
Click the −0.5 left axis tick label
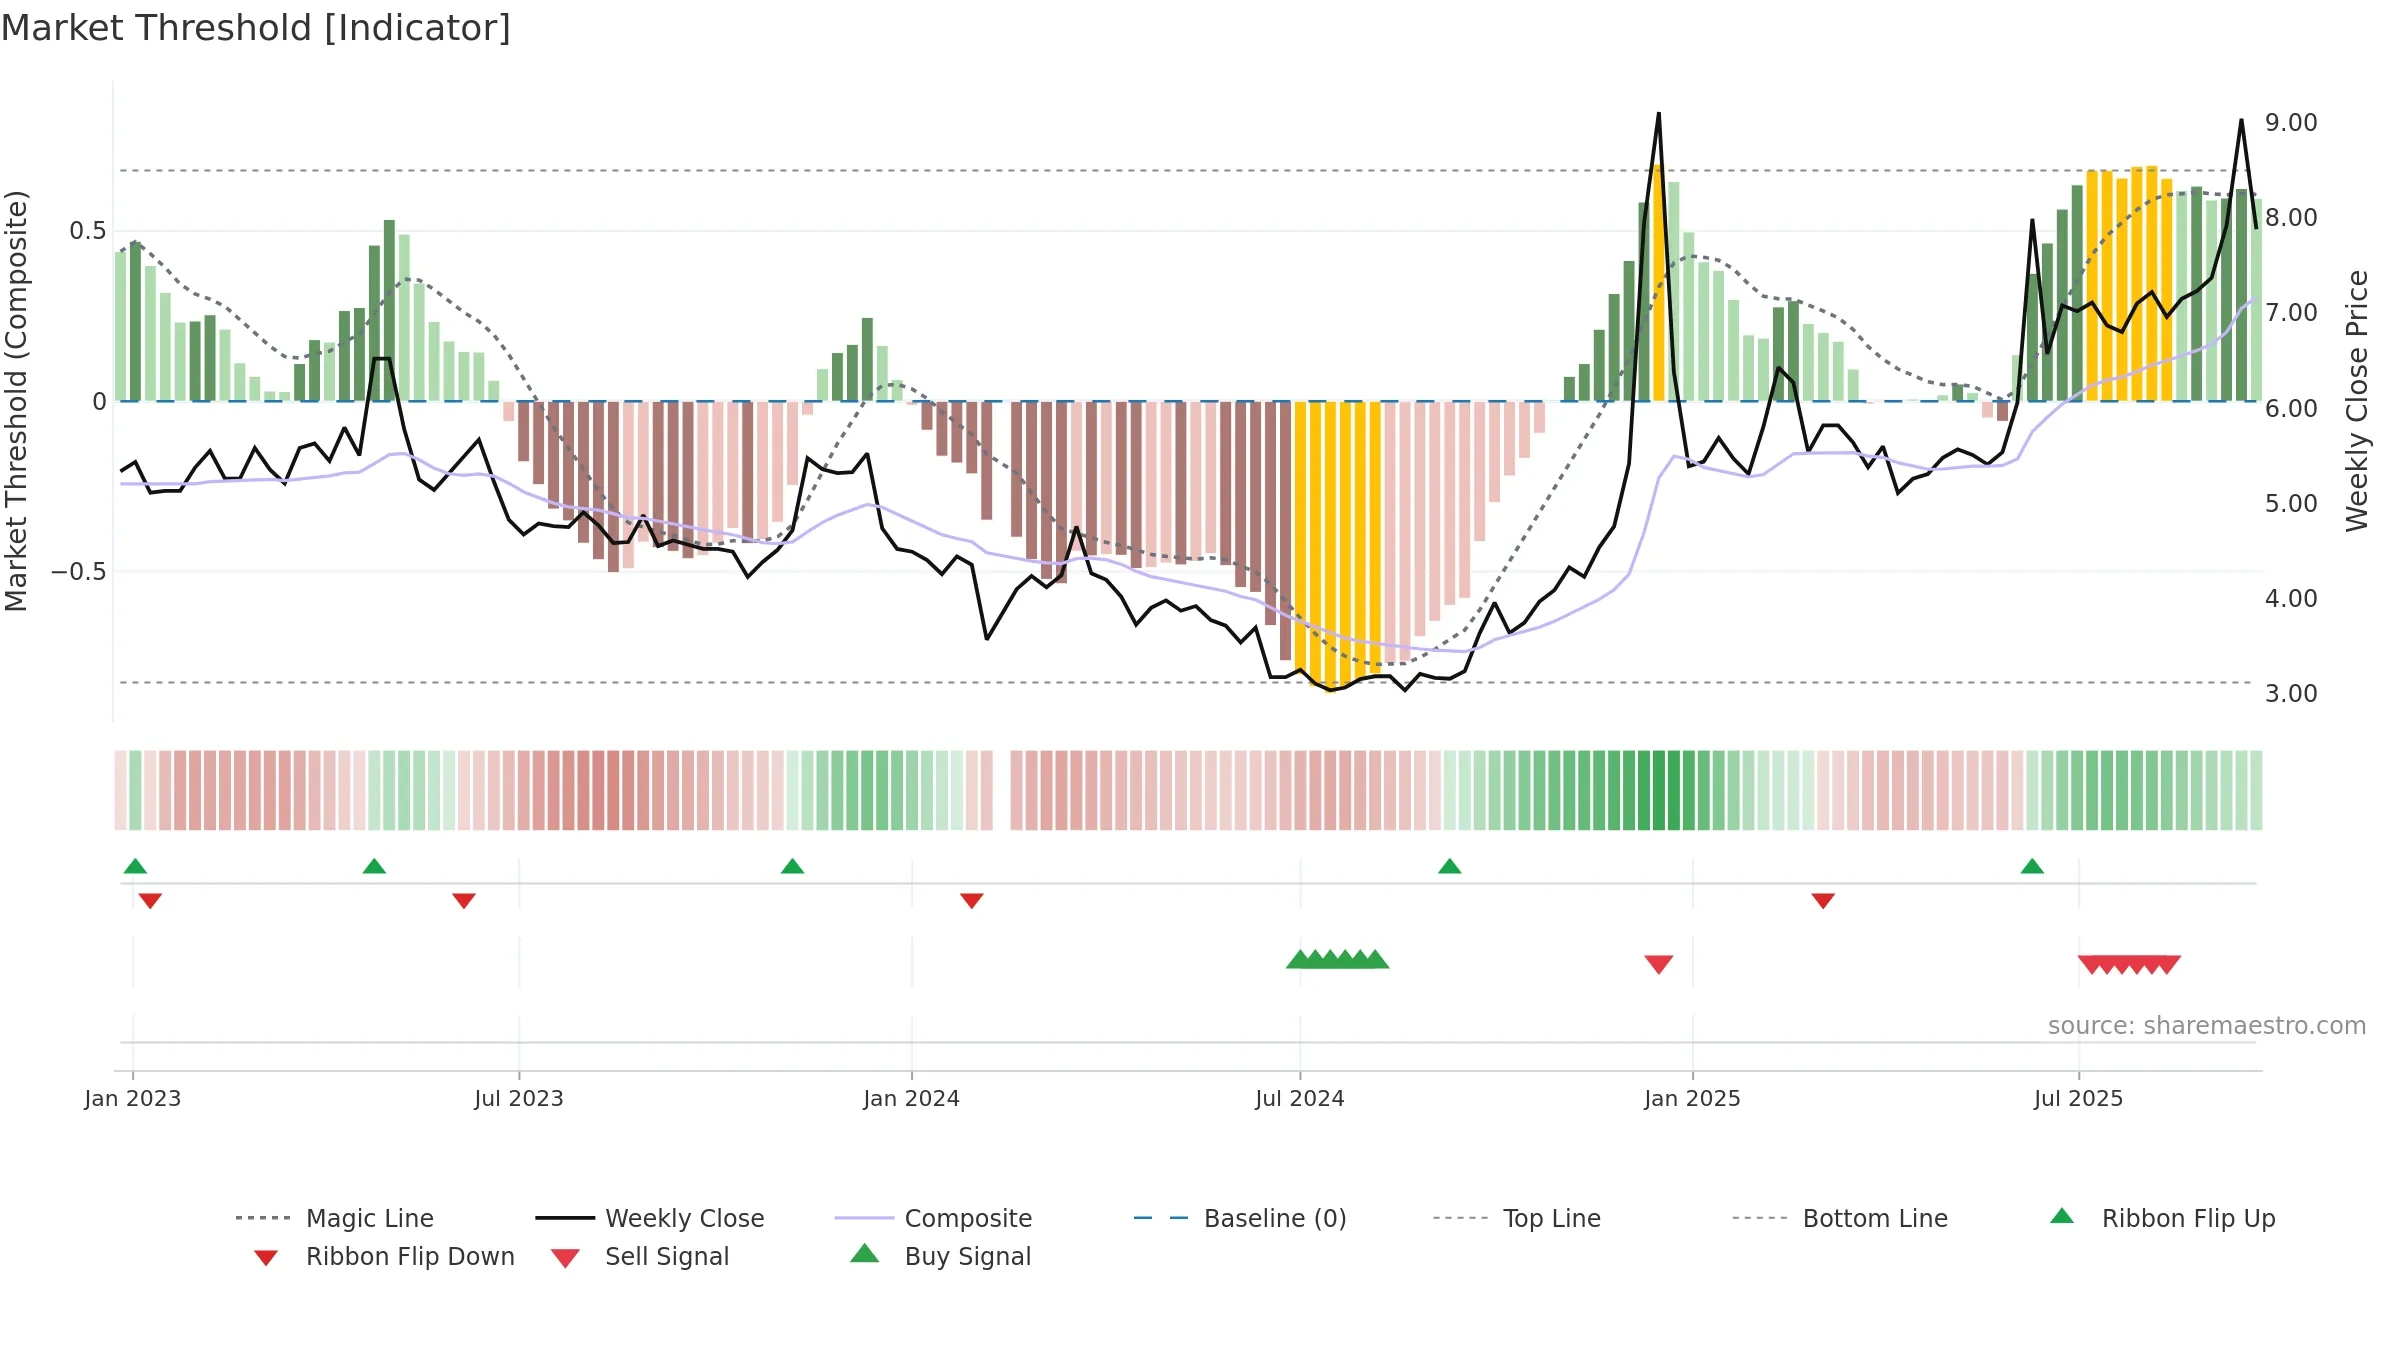coord(78,571)
